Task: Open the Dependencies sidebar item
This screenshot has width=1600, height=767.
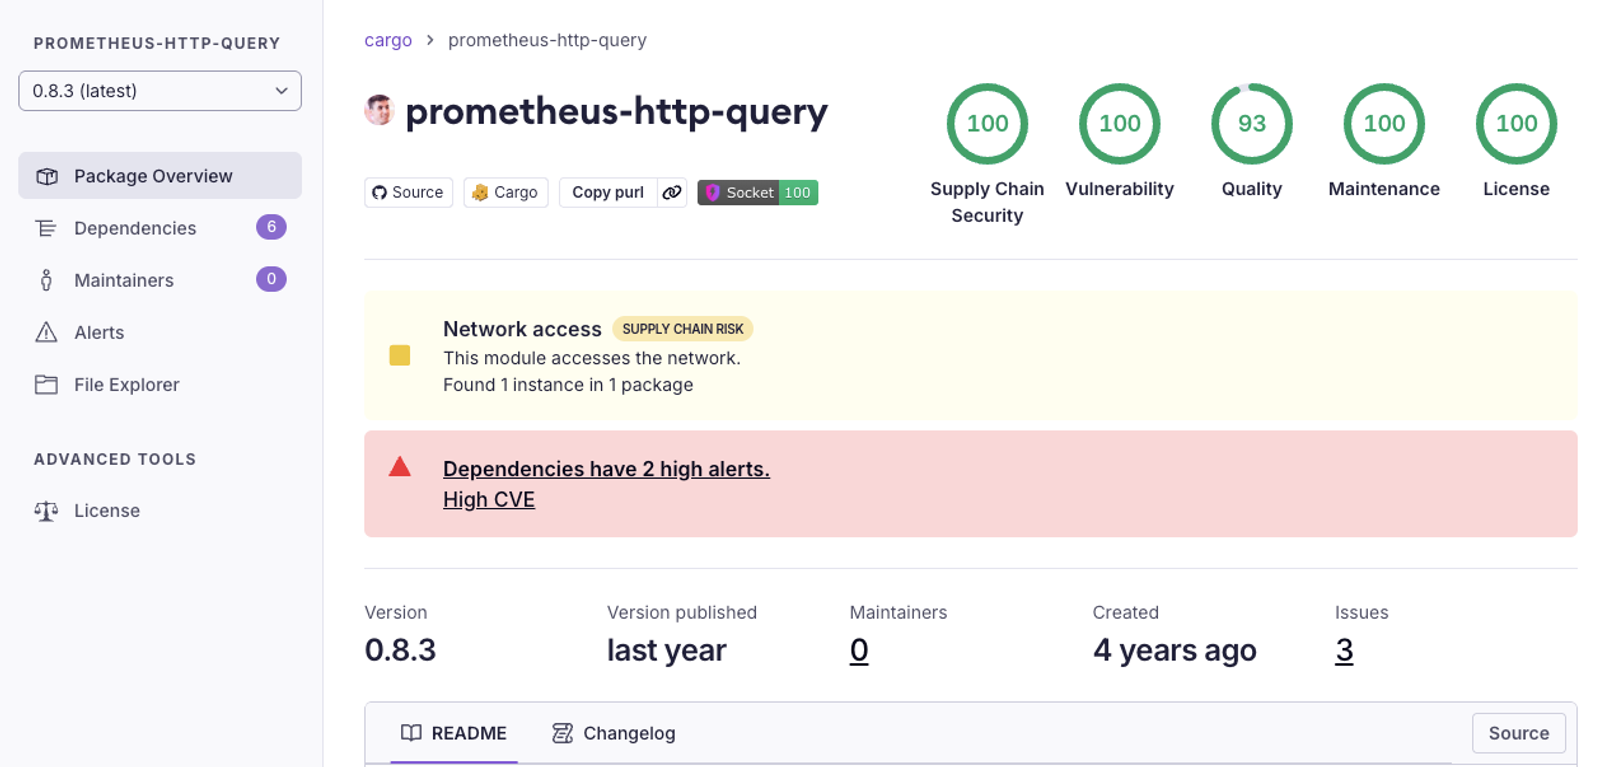Action: pos(160,228)
